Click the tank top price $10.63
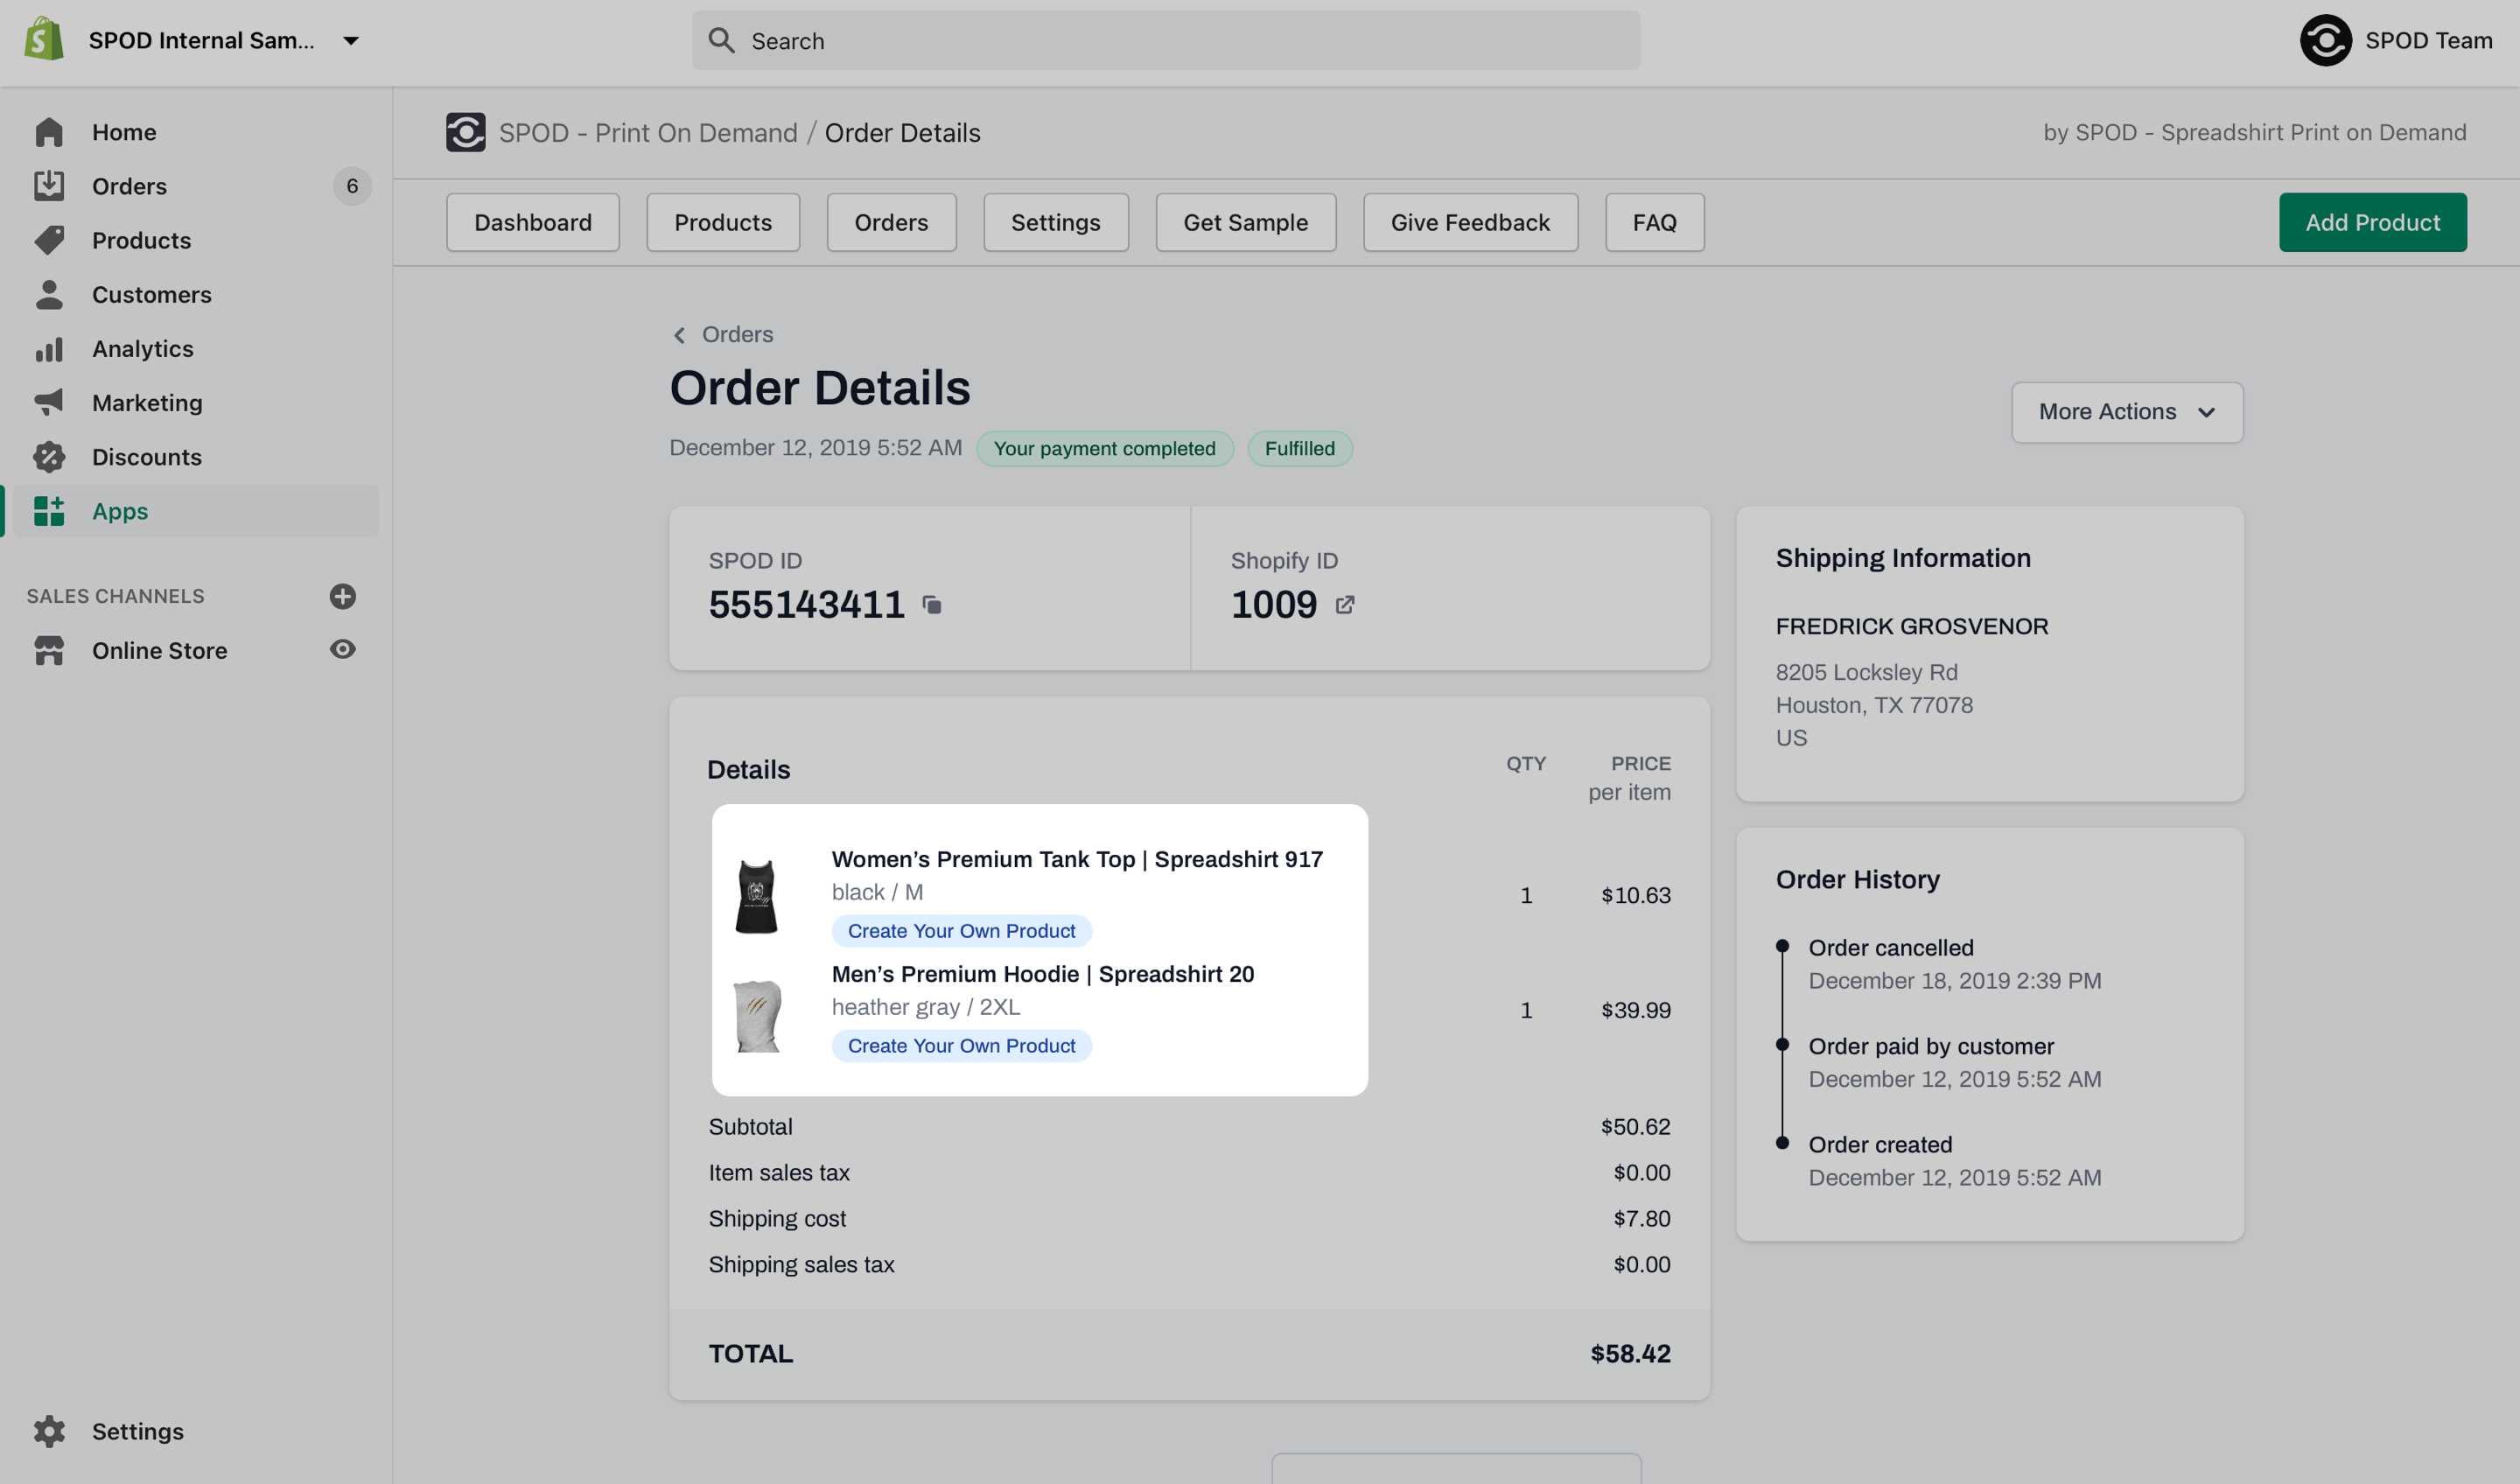Image resolution: width=2520 pixels, height=1484 pixels. click(1635, 895)
